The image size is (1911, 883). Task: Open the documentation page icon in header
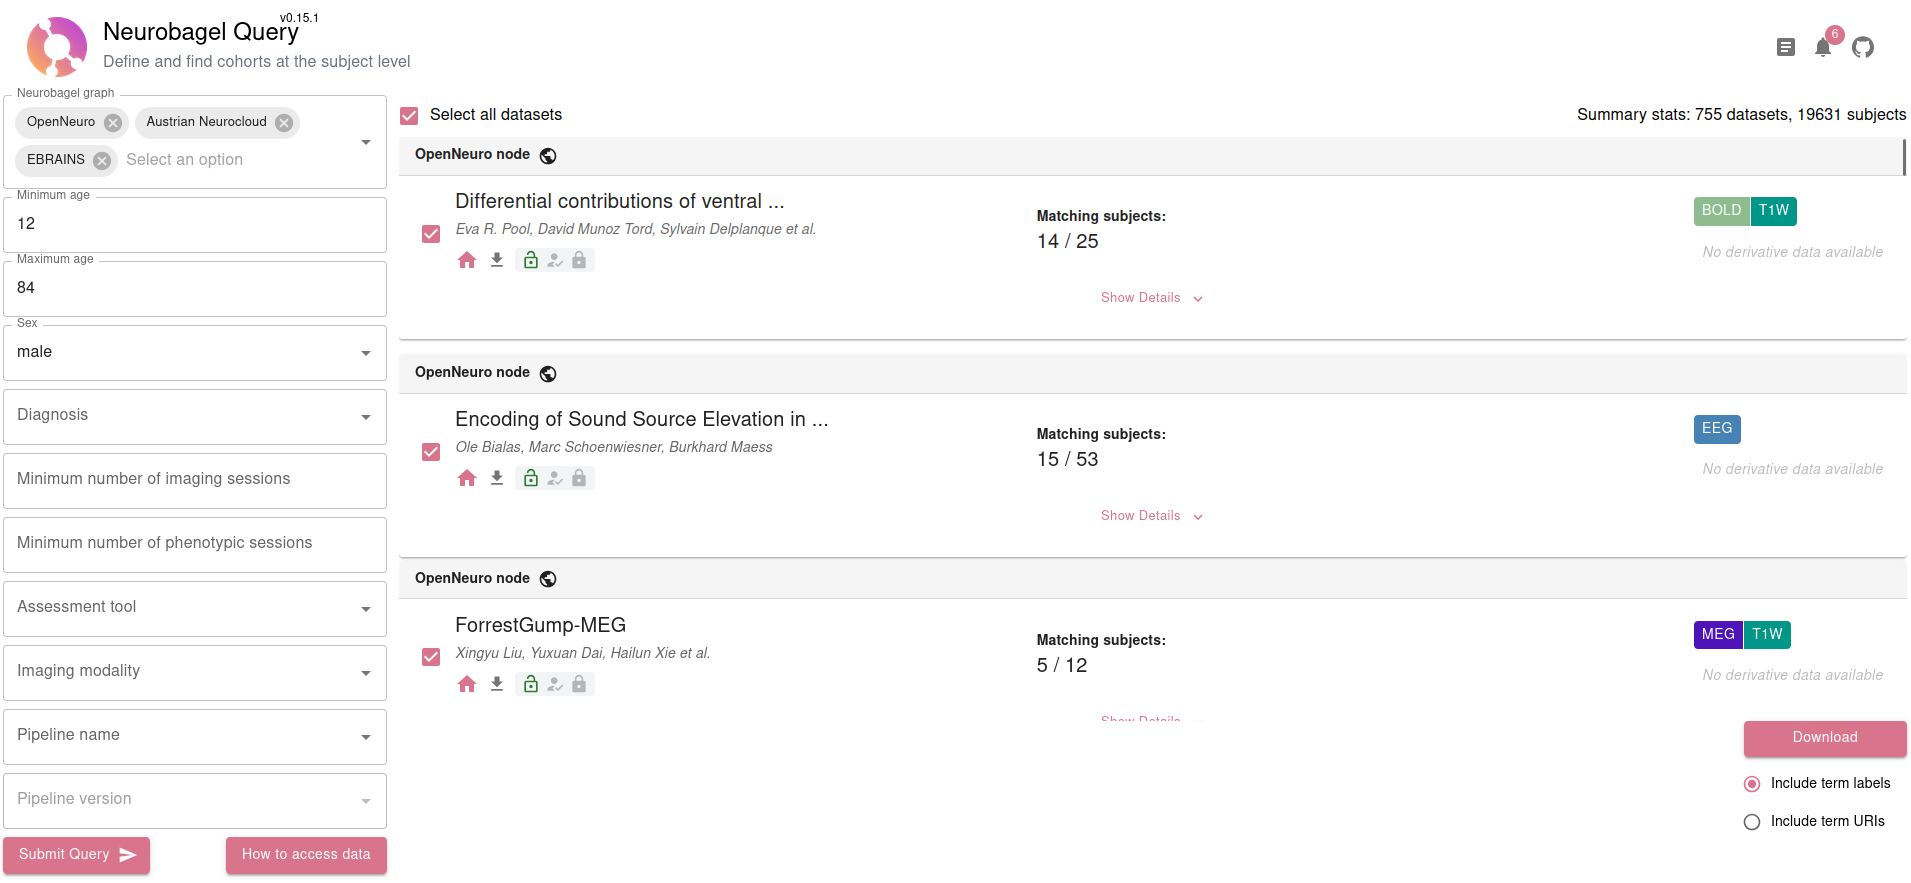click(x=1785, y=47)
